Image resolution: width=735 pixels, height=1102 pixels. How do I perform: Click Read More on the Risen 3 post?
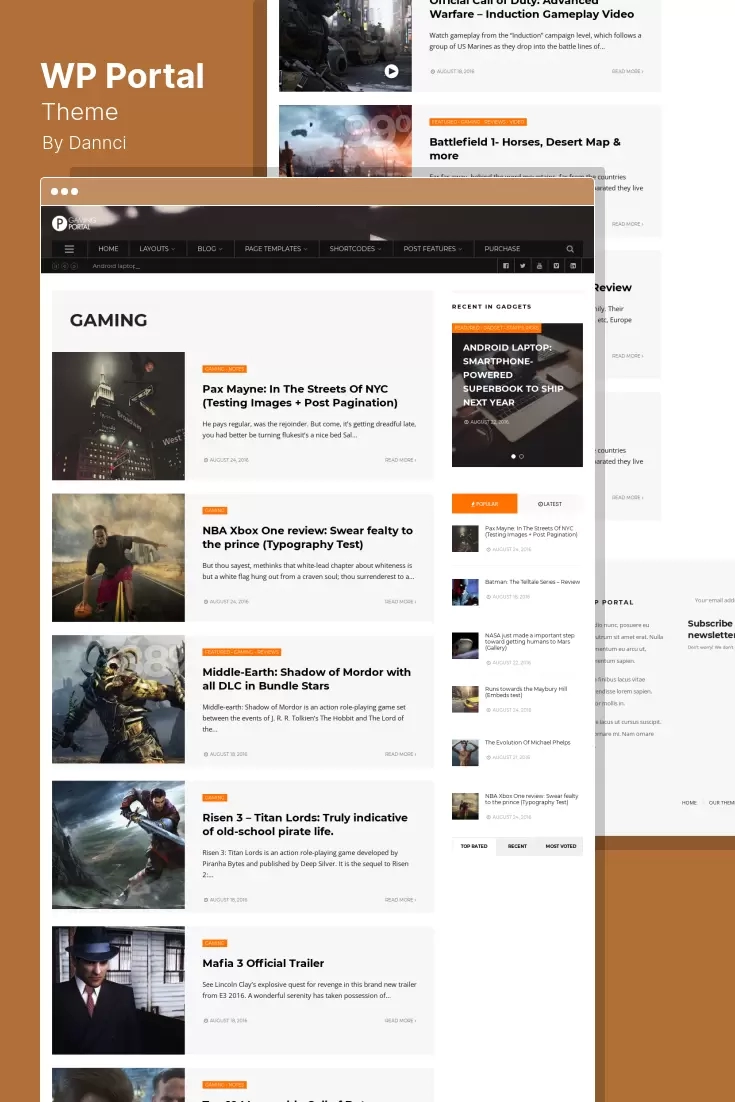click(x=401, y=900)
